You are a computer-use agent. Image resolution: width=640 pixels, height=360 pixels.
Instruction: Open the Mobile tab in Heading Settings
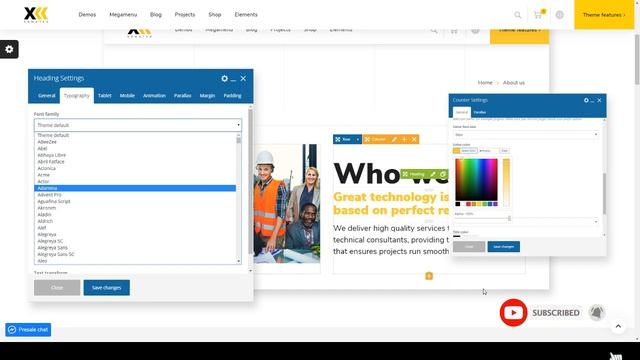click(x=127, y=96)
